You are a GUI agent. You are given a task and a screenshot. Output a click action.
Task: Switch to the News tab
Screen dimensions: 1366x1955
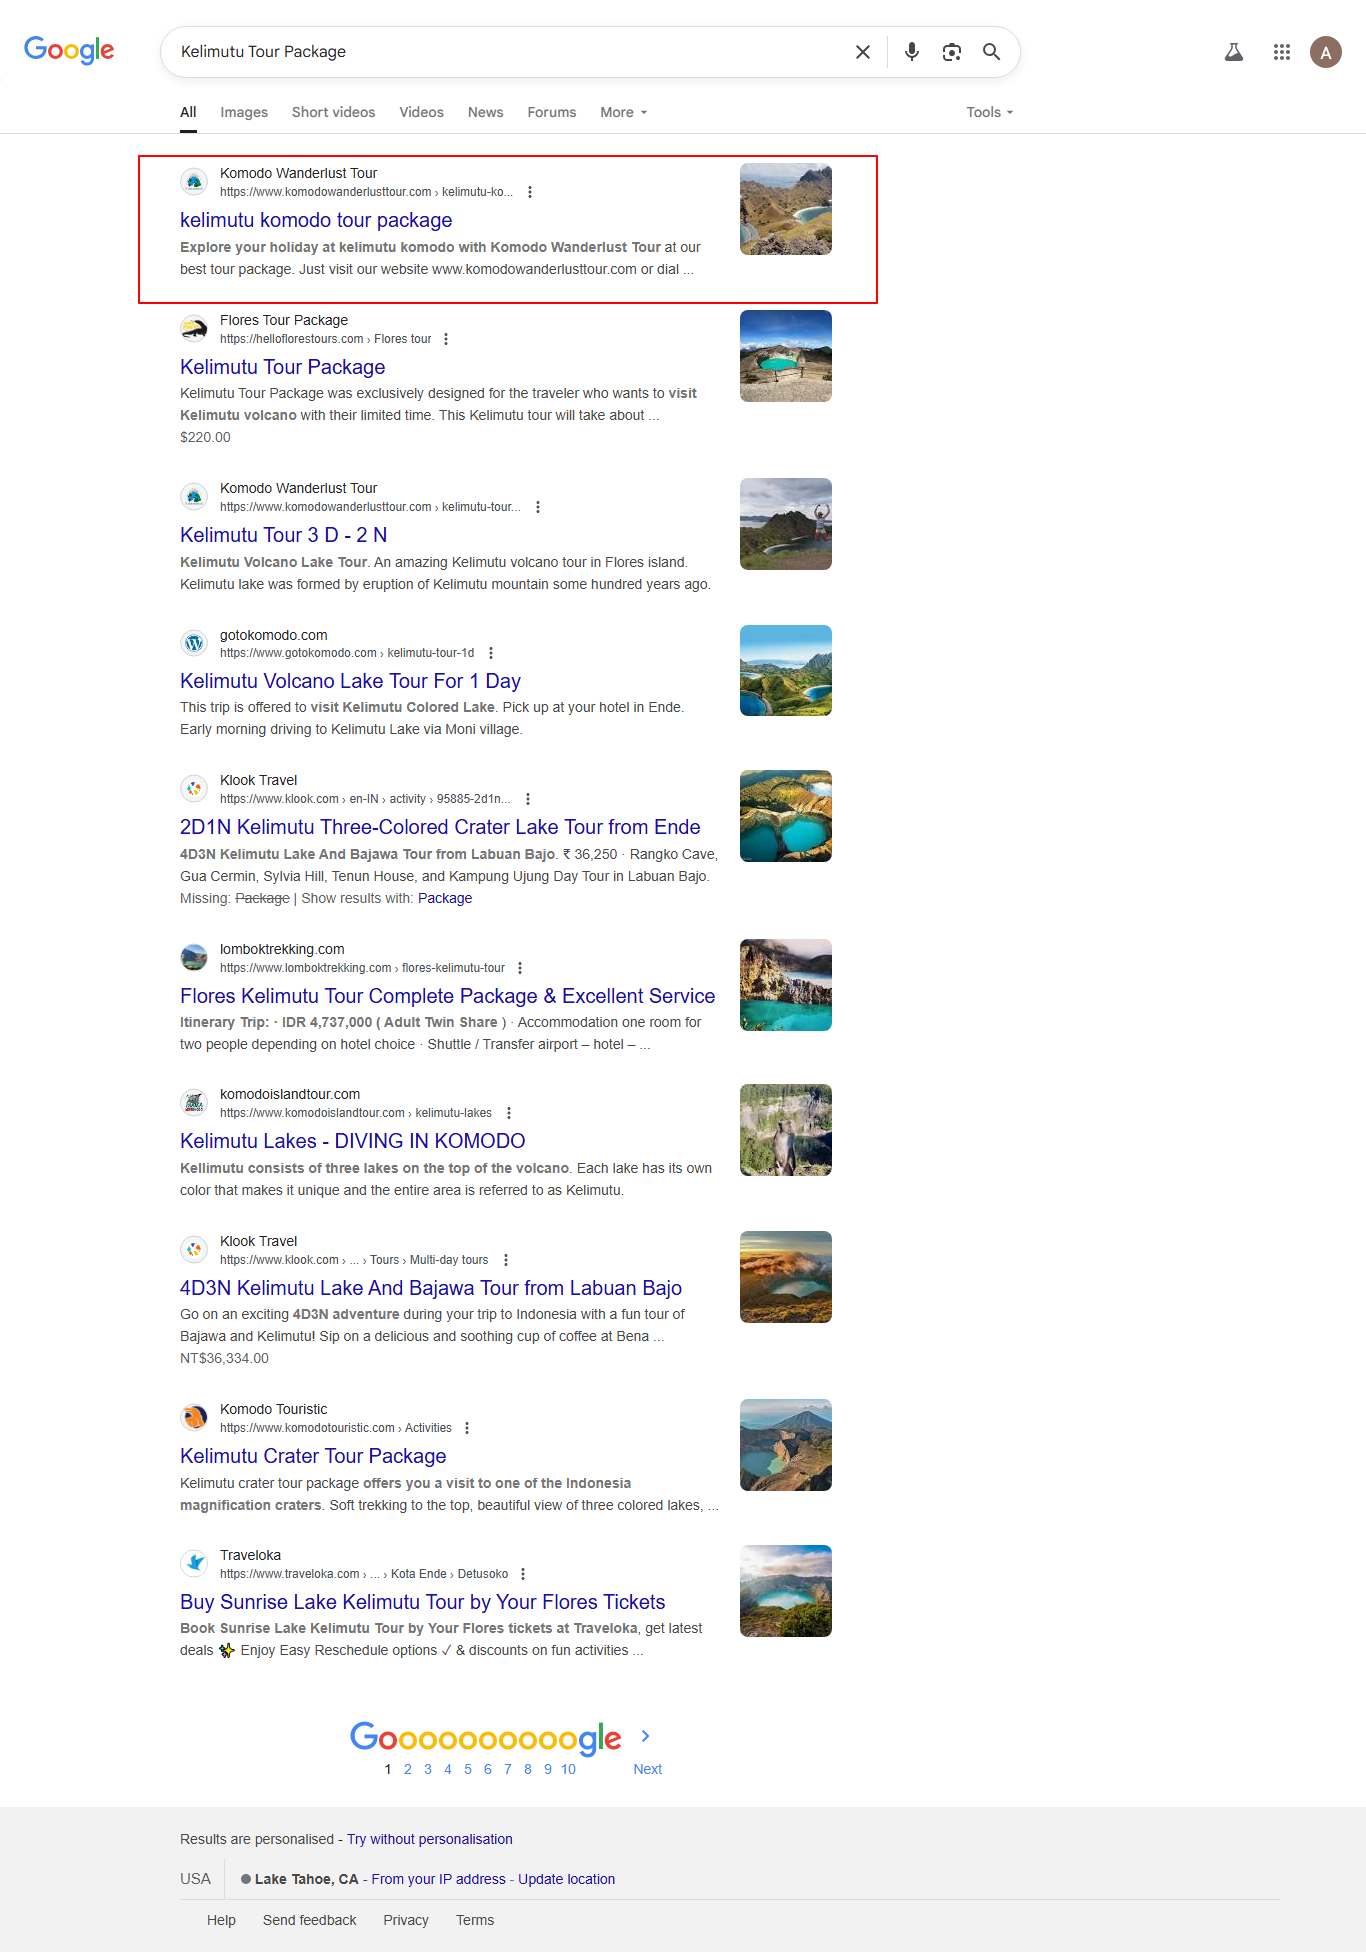click(485, 112)
